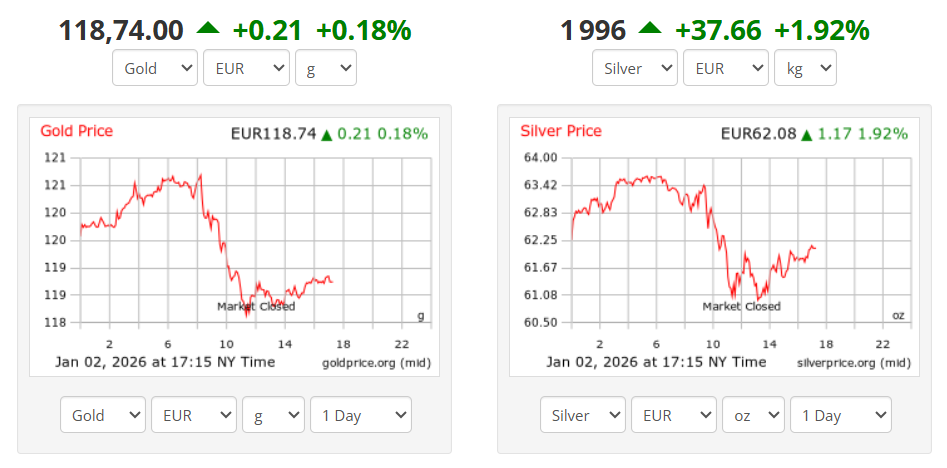947x468 pixels.
Task: Change the silver chart oz unit
Action: (x=753, y=415)
